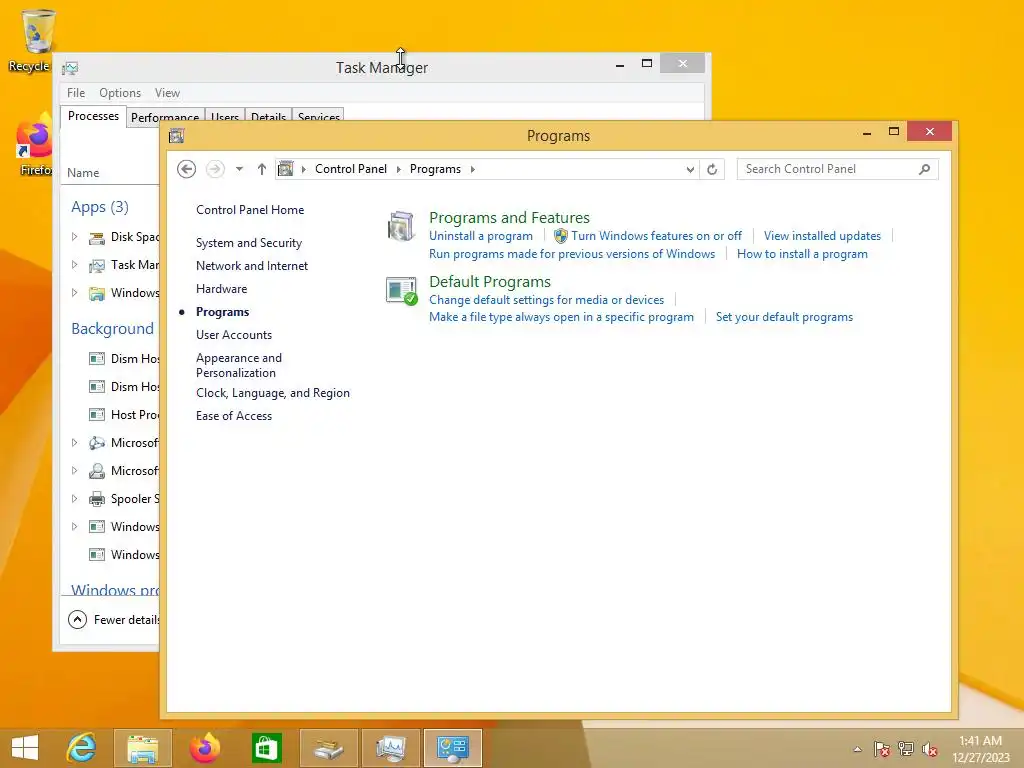The image size is (1024, 768).
Task: Open the Options menu in Task Manager
Action: tap(120, 93)
